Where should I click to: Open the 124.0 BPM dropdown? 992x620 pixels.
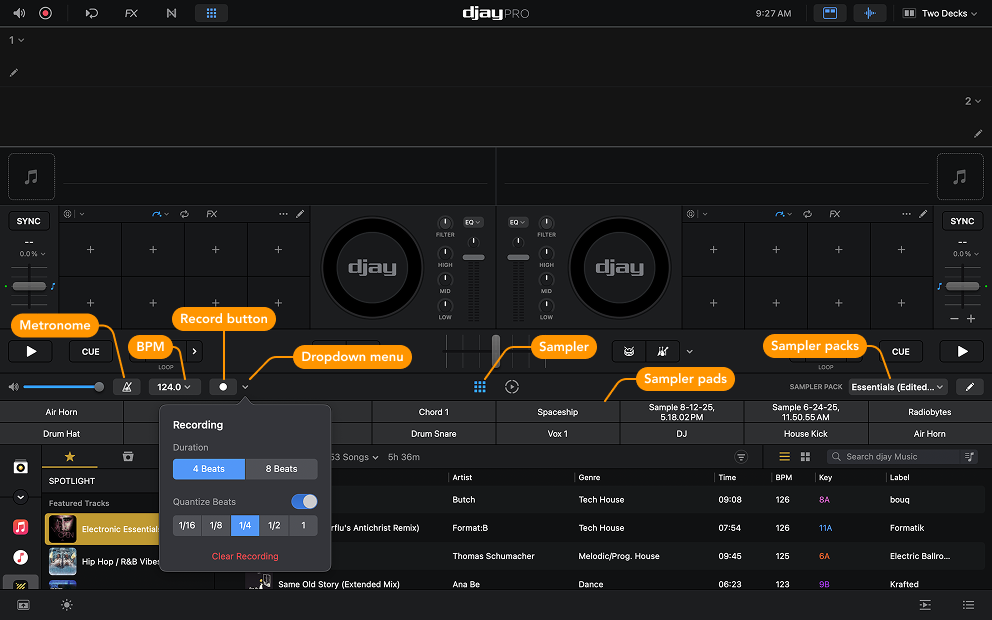pyautogui.click(x=174, y=386)
